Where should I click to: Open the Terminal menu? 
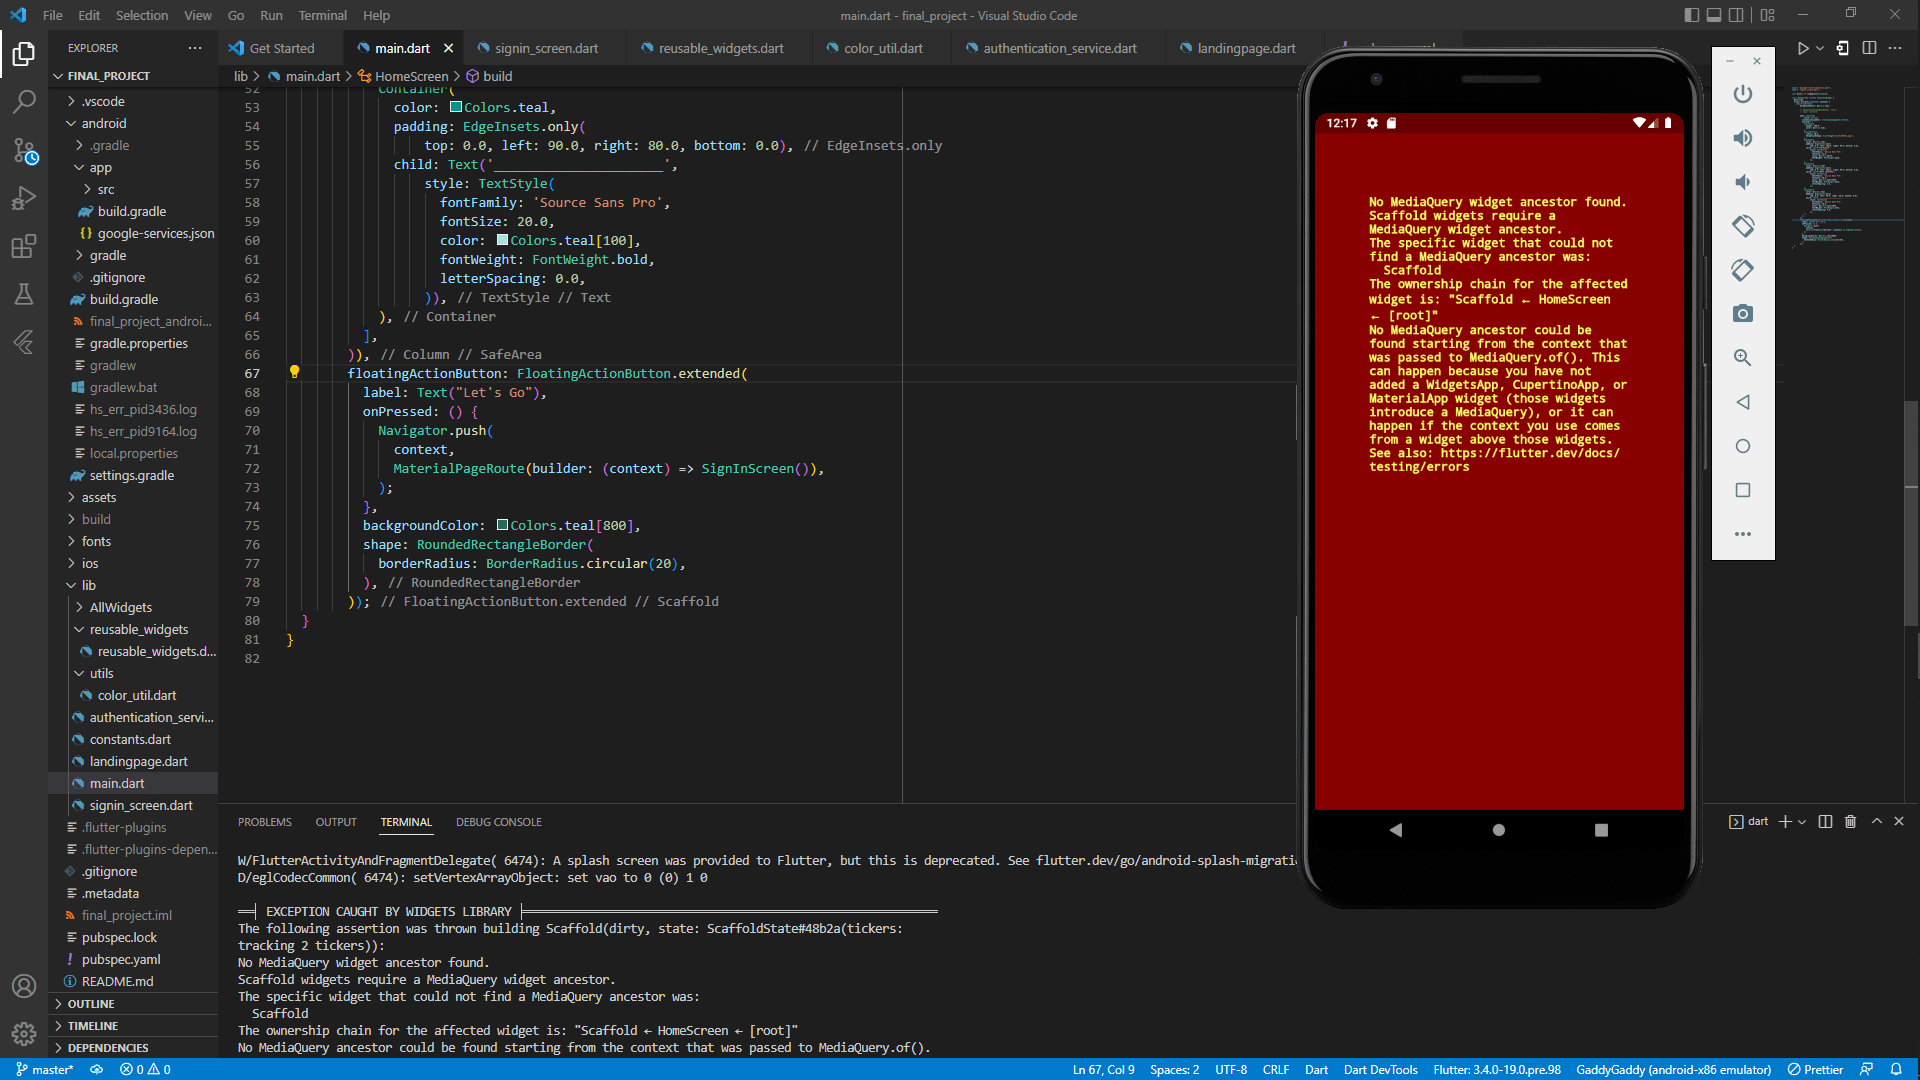[322, 15]
